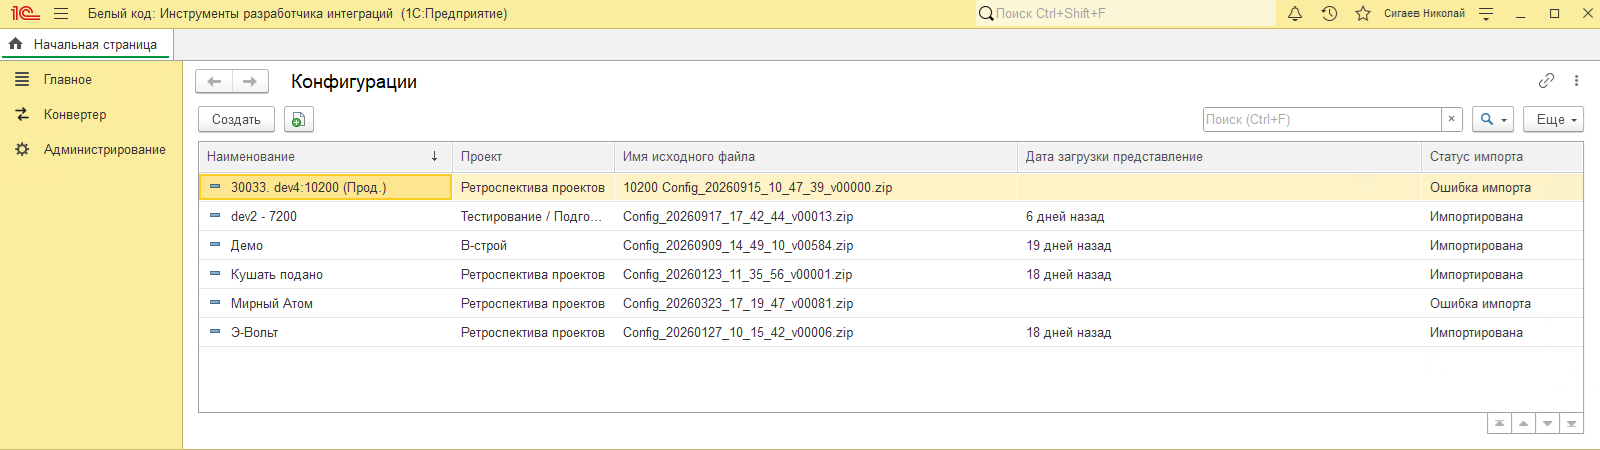
Task: Click row icon of Мирный Атом
Action: [x=215, y=303]
